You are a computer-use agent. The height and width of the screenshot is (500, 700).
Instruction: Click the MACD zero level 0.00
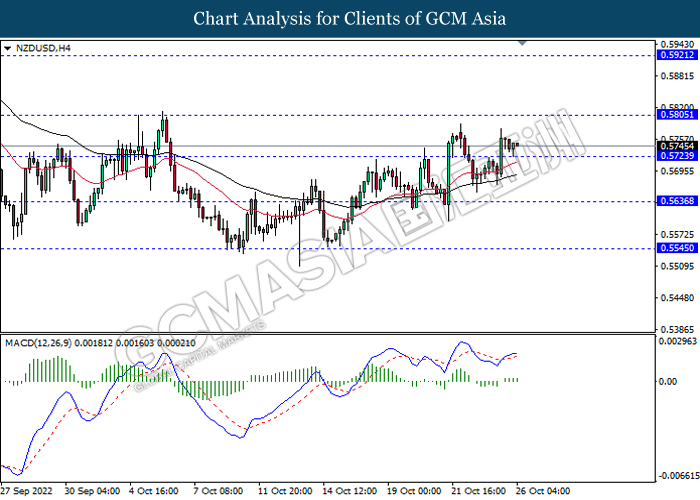tap(668, 382)
